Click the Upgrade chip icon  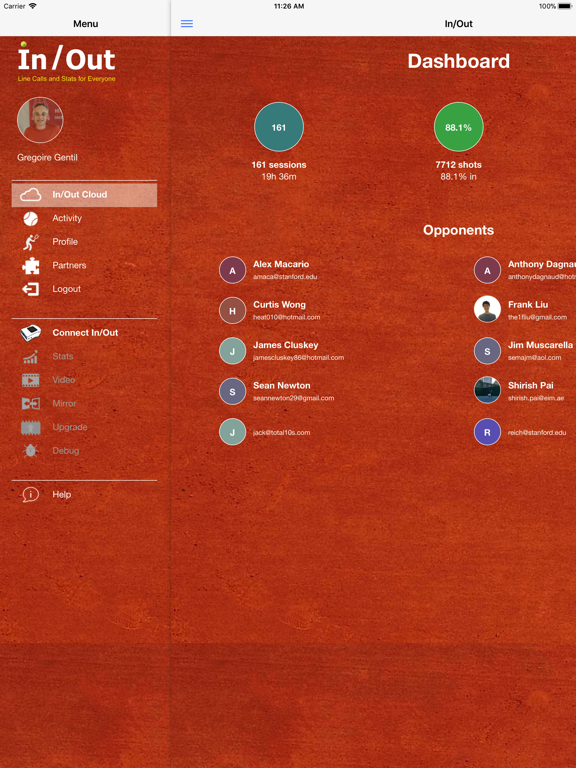click(x=30, y=427)
